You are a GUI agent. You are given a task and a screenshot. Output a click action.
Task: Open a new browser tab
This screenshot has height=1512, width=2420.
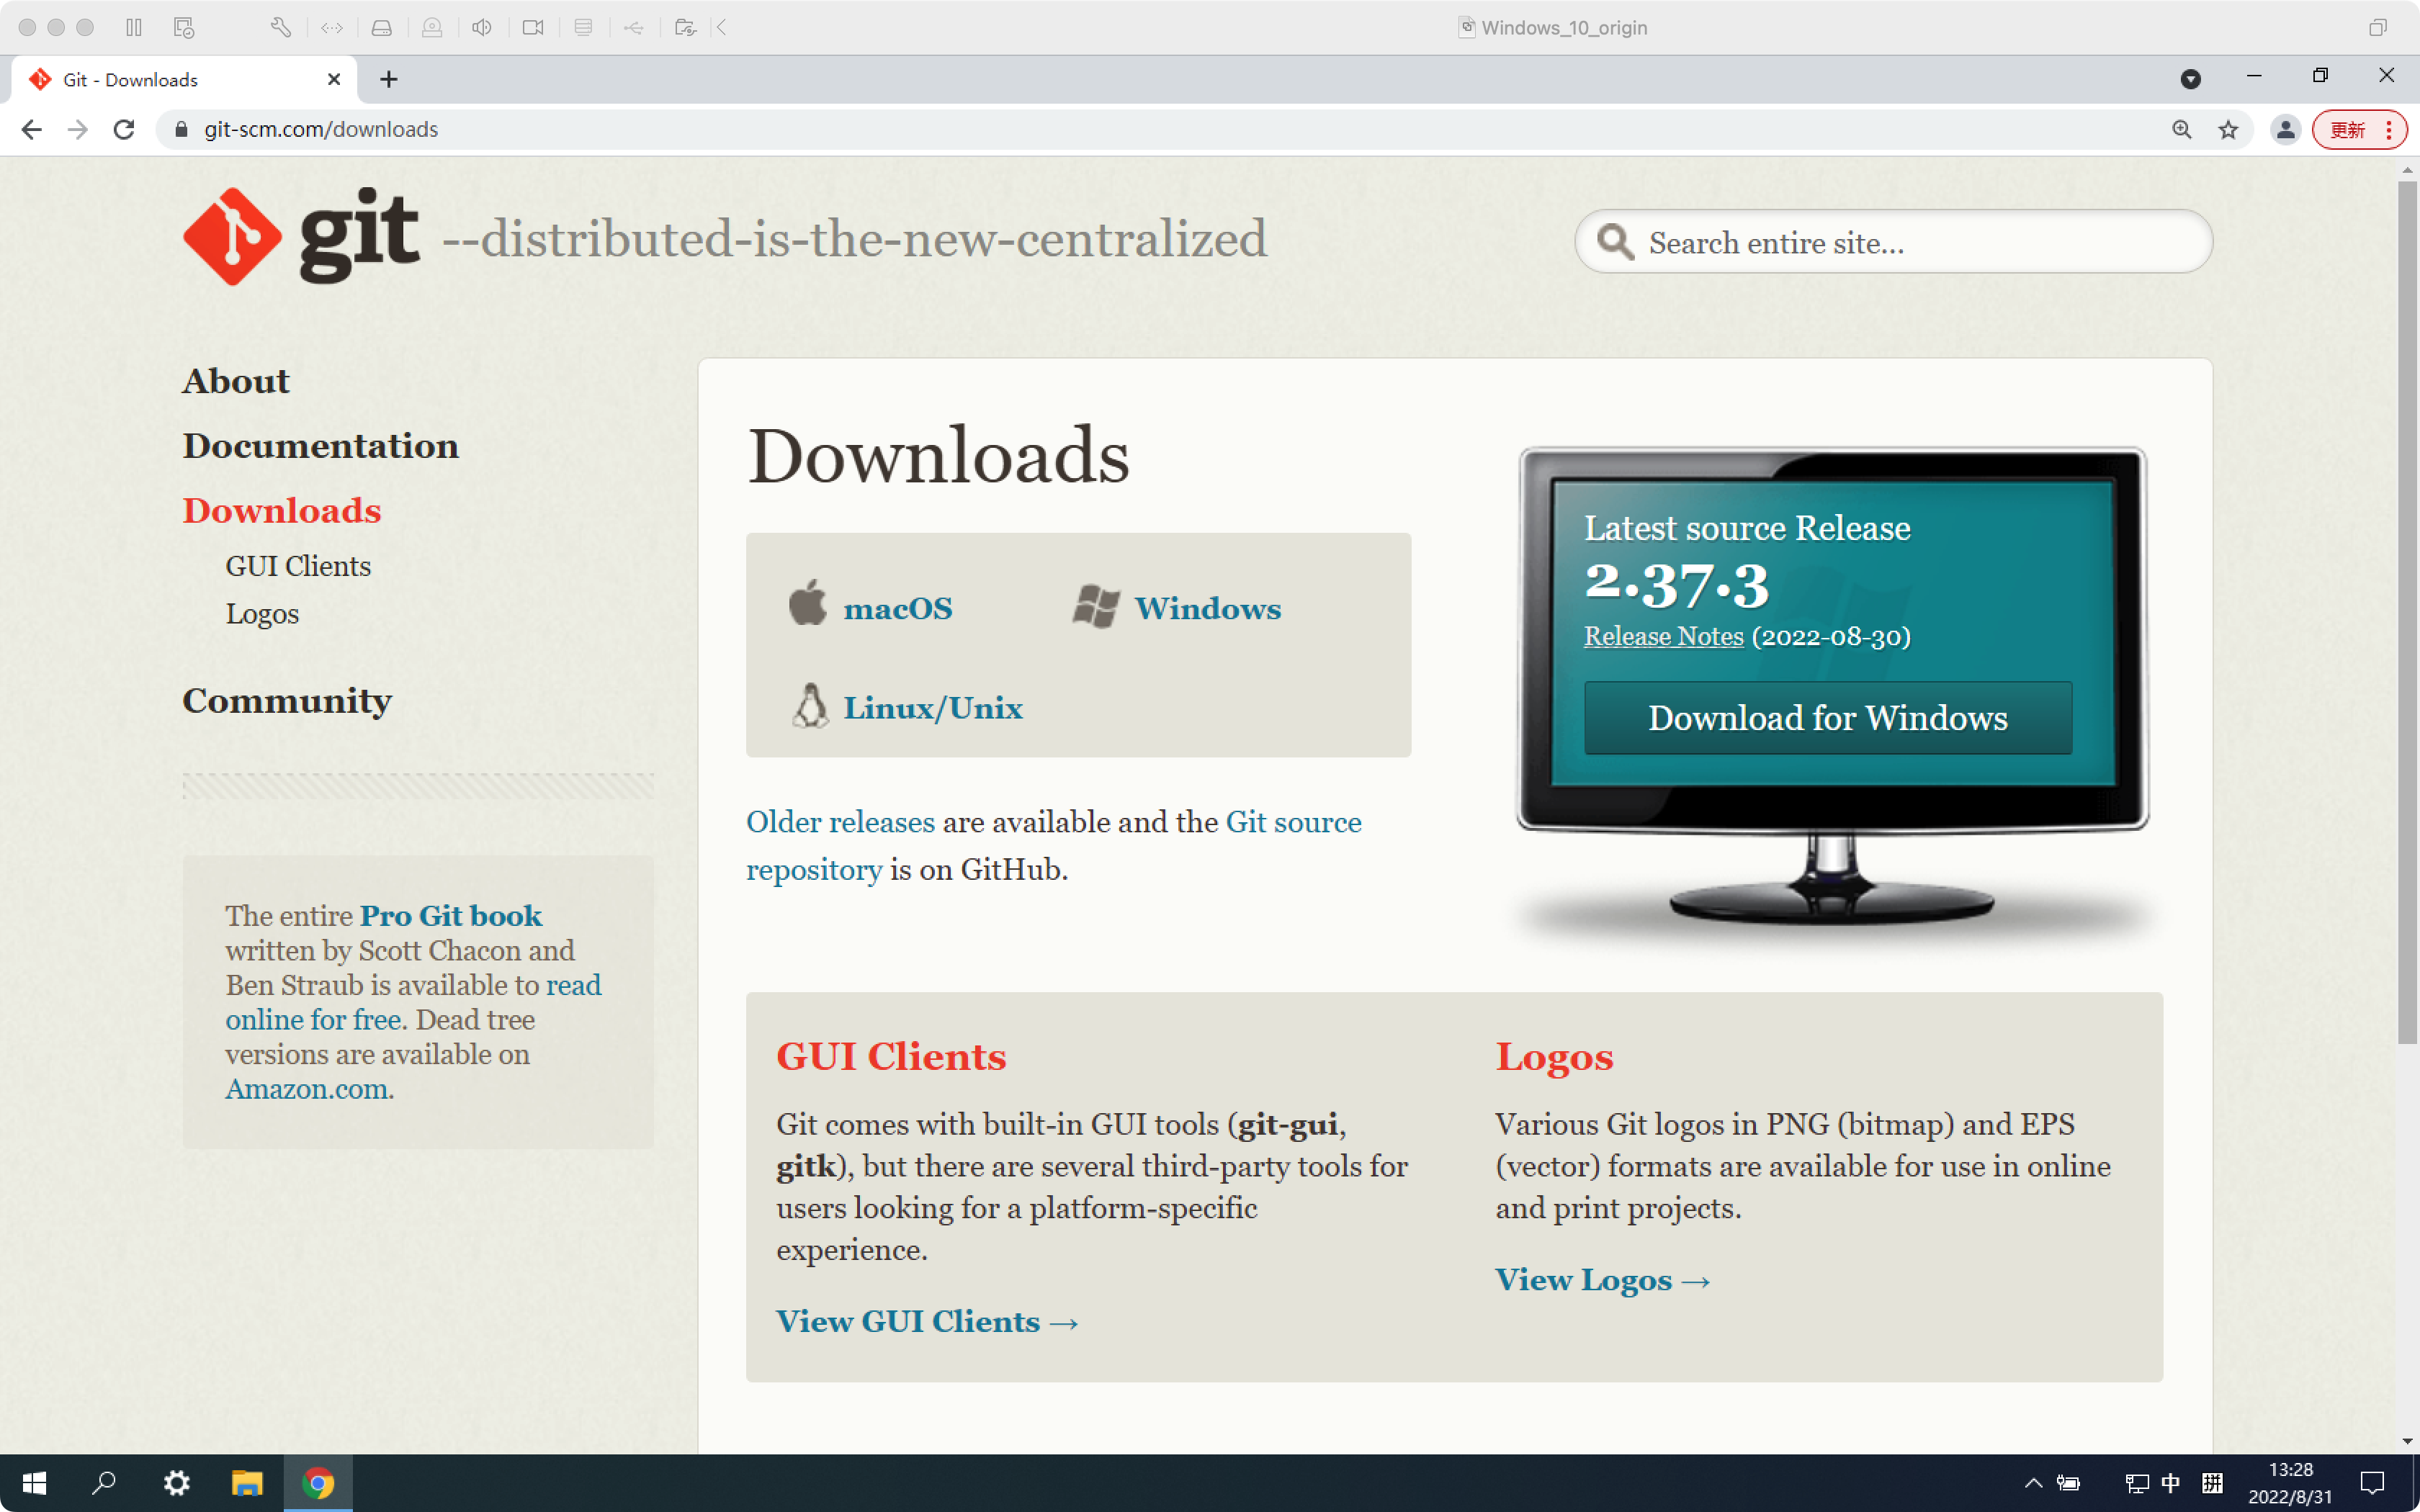click(x=389, y=79)
